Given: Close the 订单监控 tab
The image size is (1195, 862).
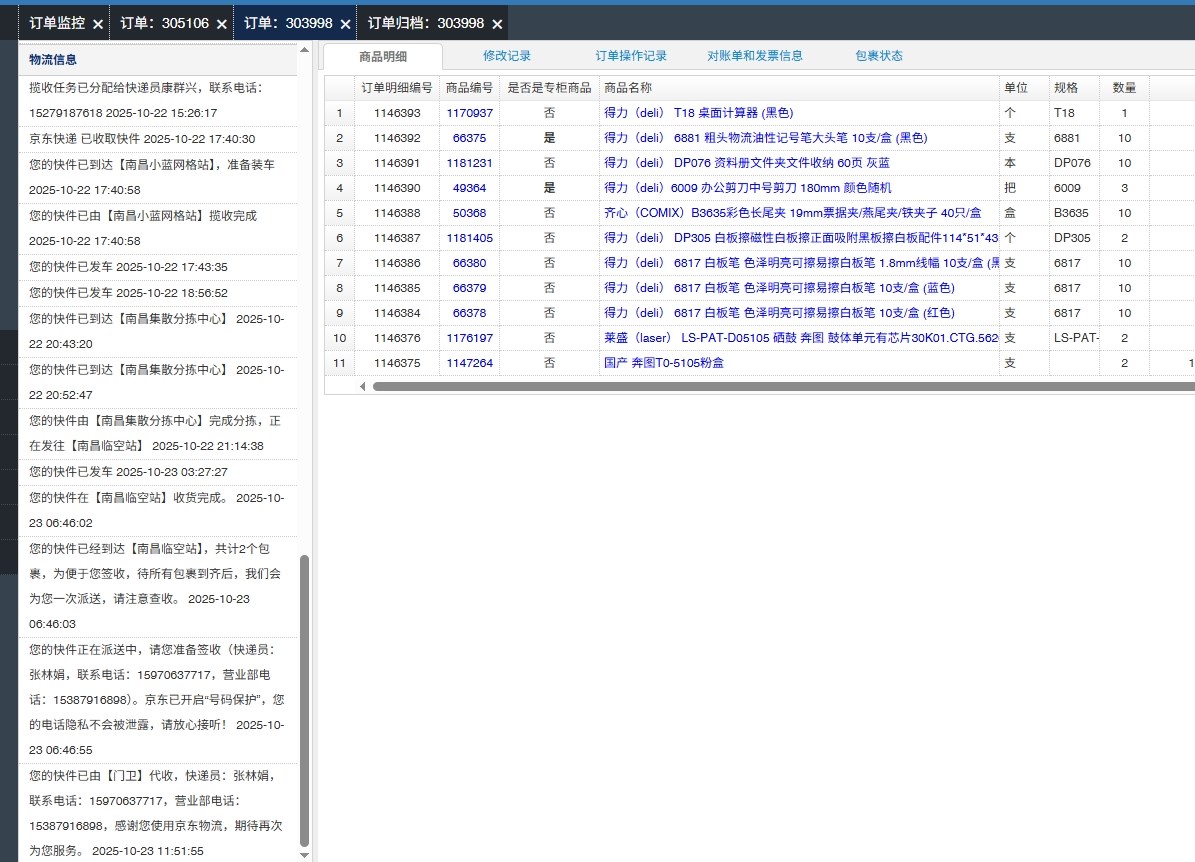Looking at the screenshot, I should click(97, 23).
